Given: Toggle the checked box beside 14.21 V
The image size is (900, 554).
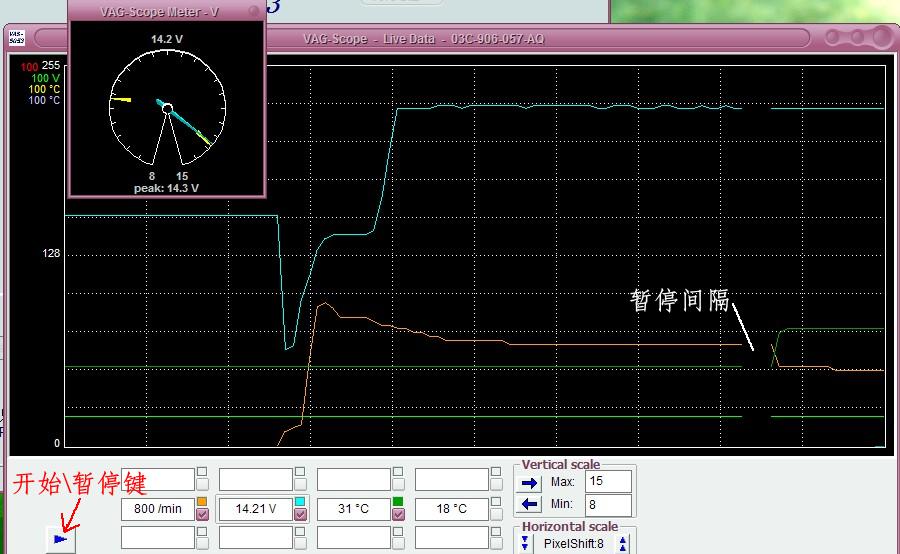Looking at the screenshot, I should click(x=300, y=514).
